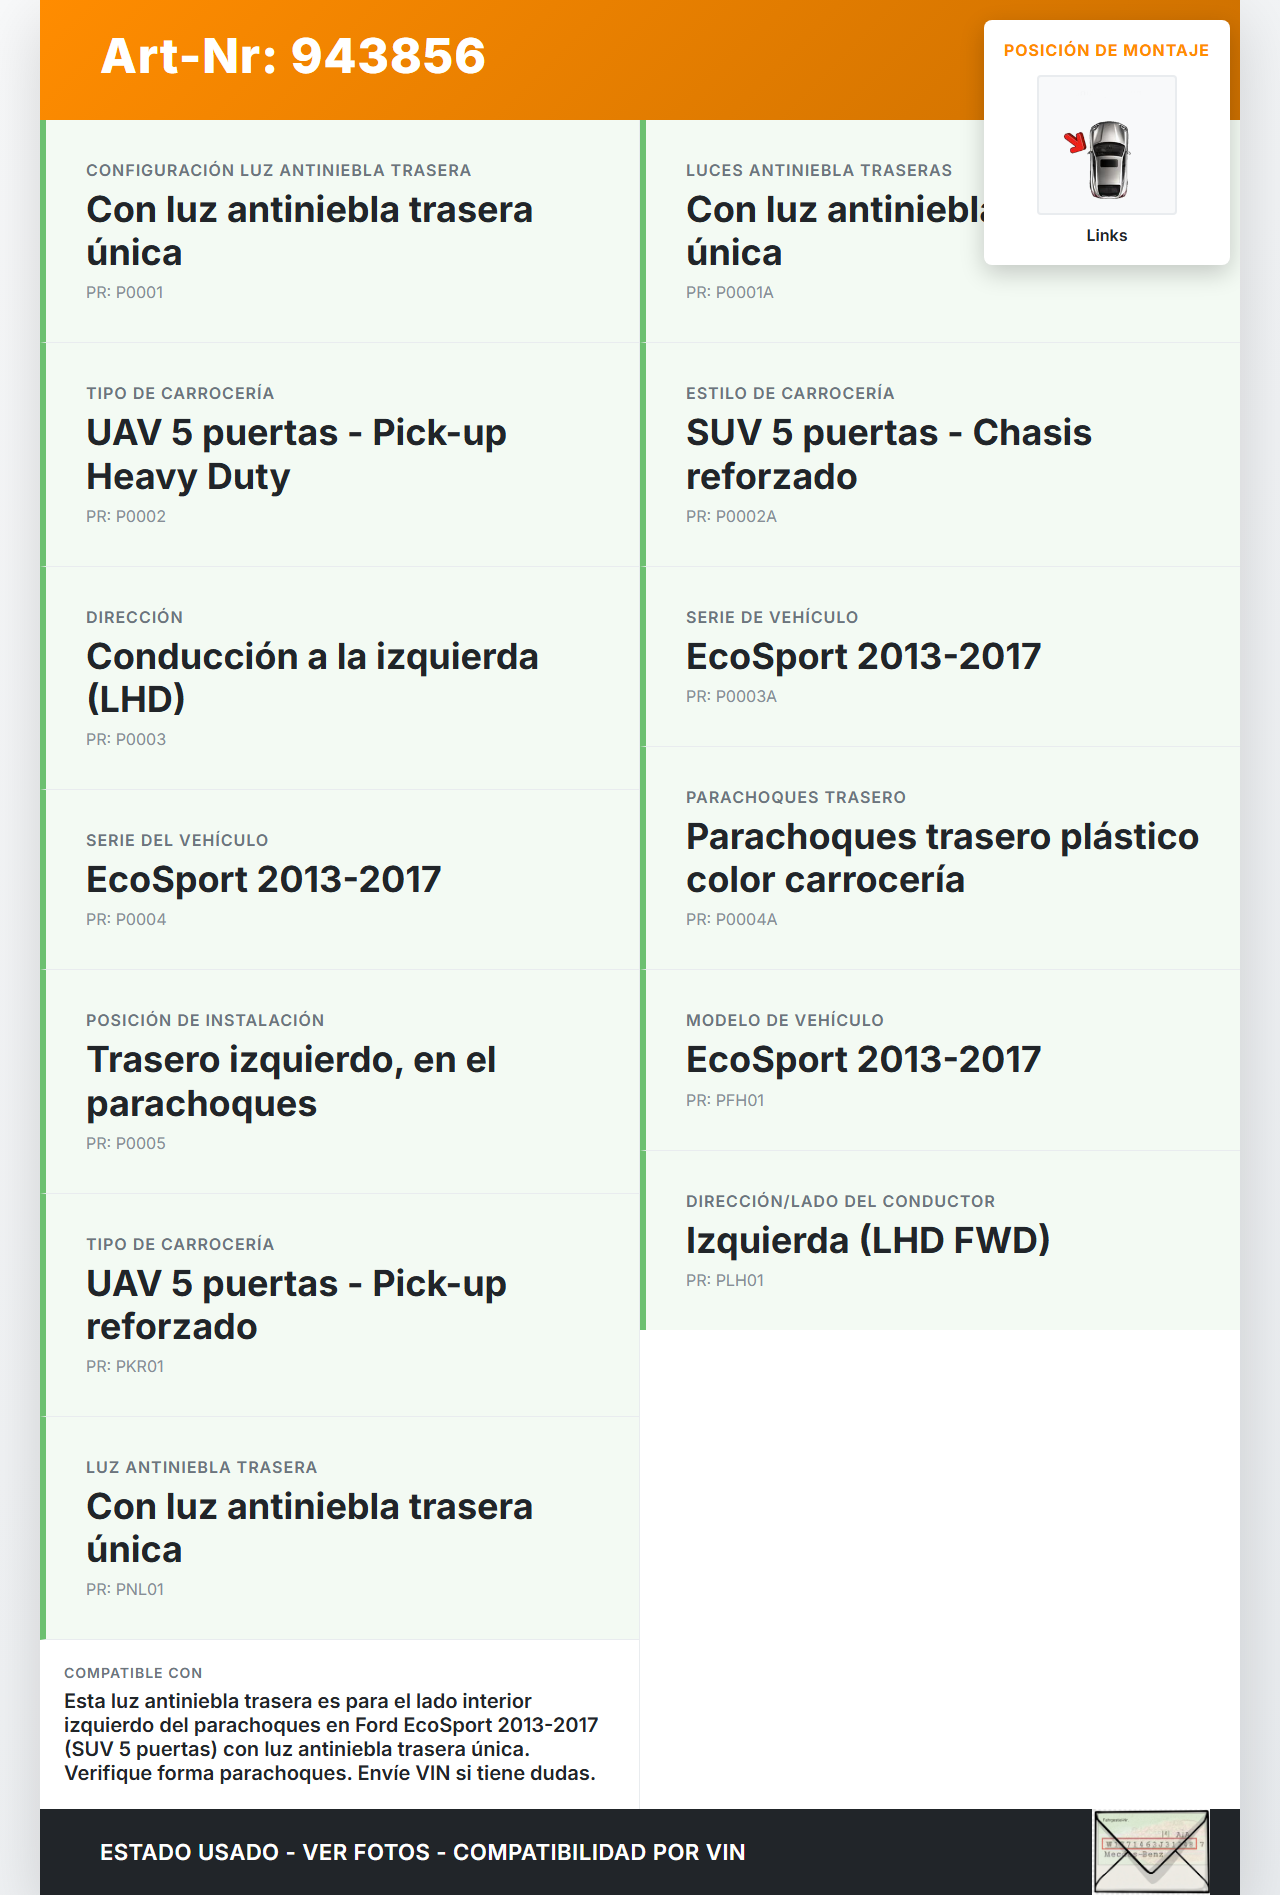
Task: Click "SUV 5 puertas - Chasis reforzado"
Action: pos(888,454)
